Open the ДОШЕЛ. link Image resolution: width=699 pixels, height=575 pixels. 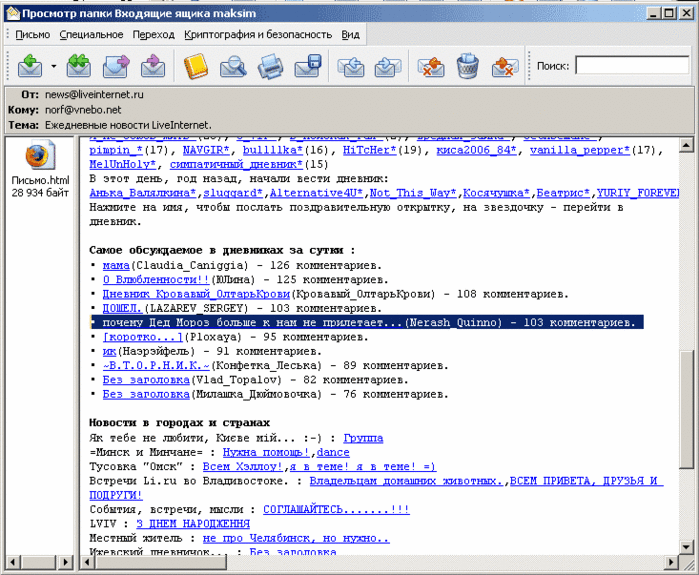point(123,308)
